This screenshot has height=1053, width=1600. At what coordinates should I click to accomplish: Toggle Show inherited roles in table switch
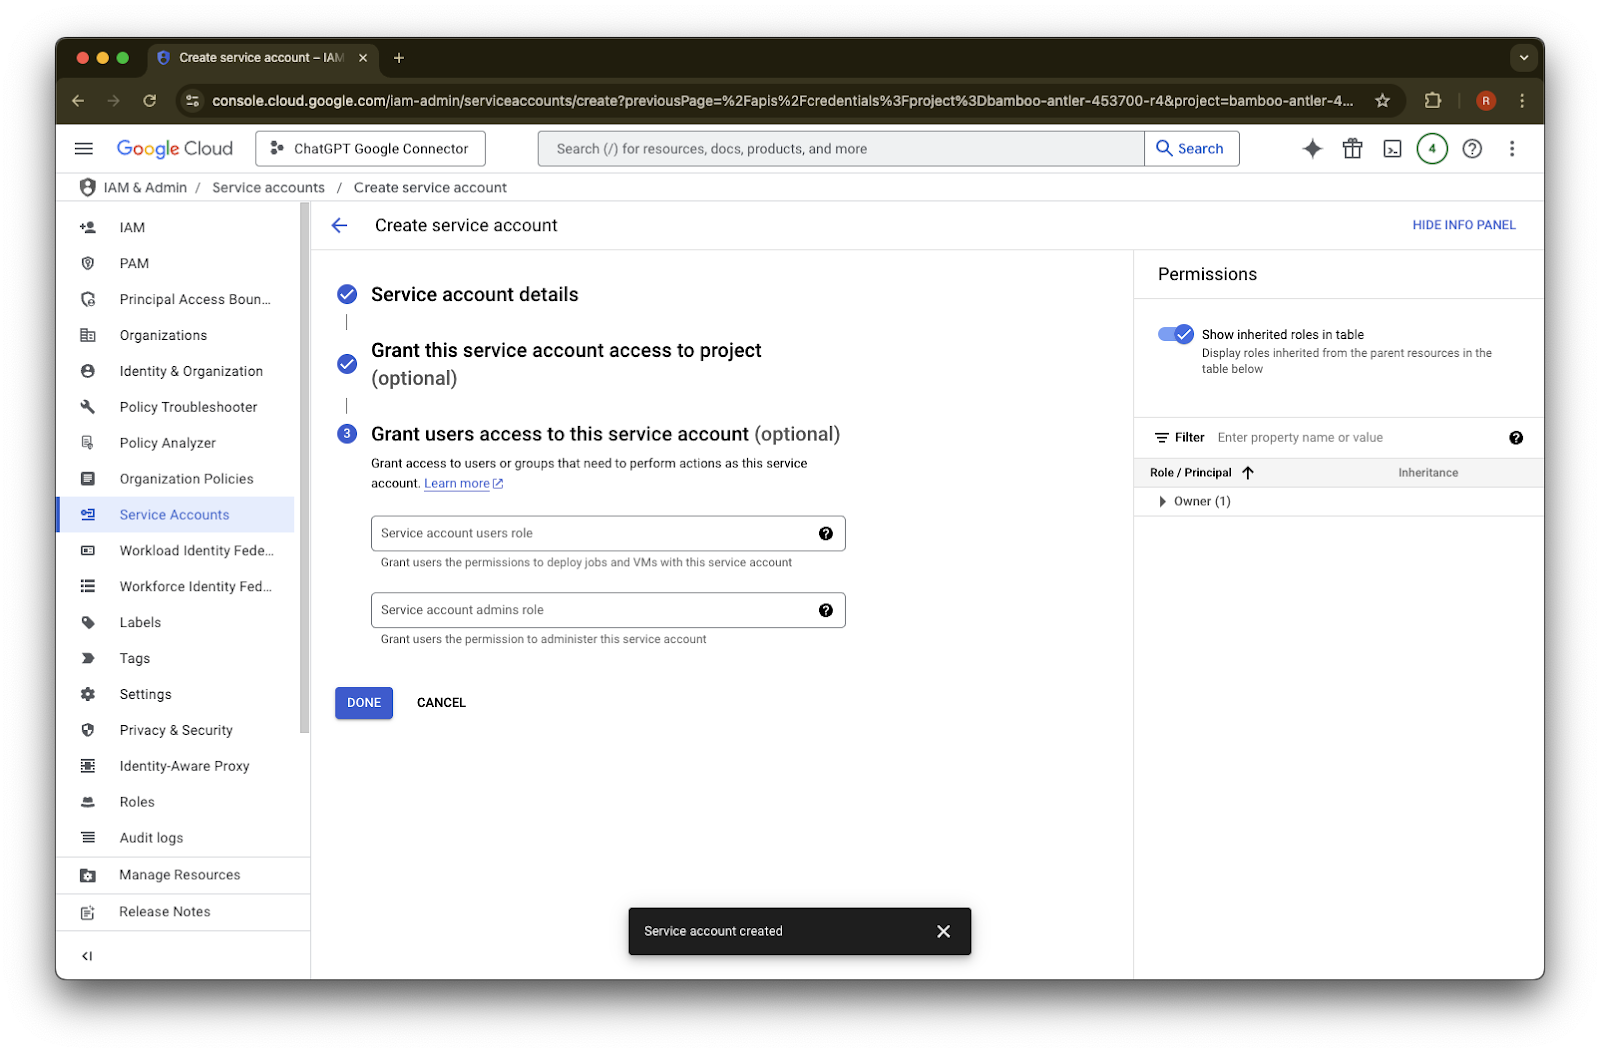[1176, 334]
